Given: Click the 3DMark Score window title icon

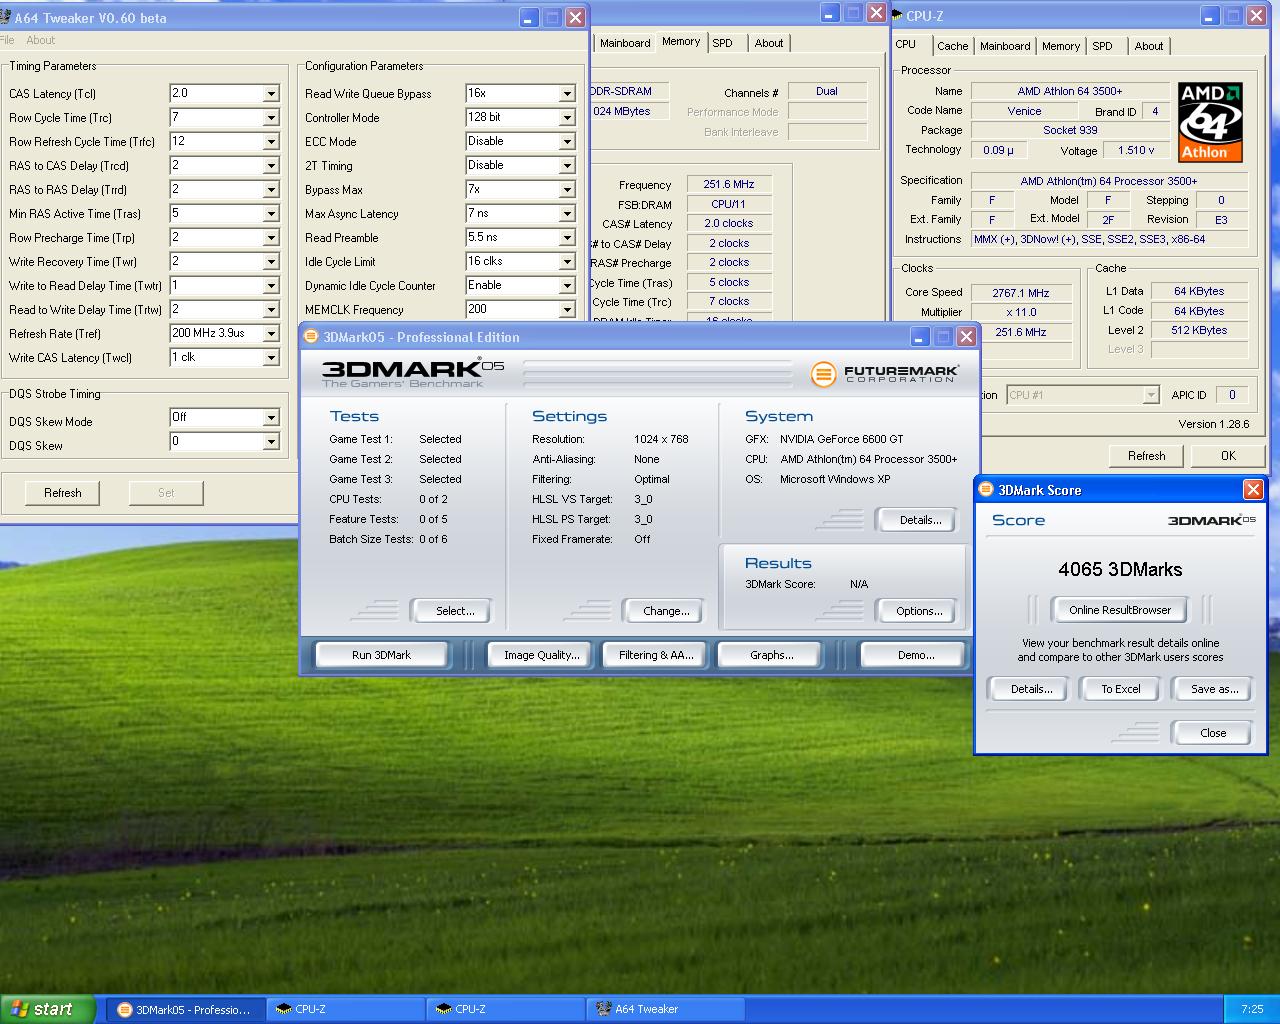Looking at the screenshot, I should pyautogui.click(x=987, y=489).
